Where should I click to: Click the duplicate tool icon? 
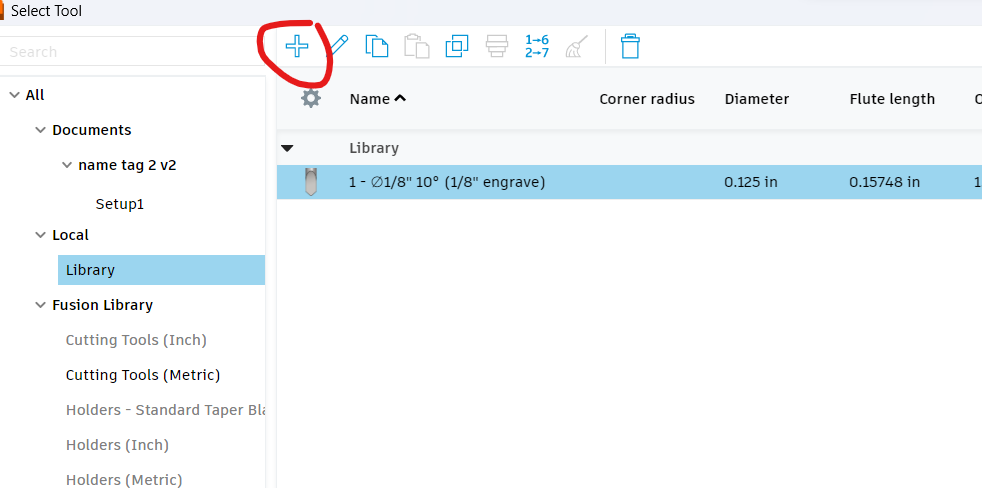(457, 46)
